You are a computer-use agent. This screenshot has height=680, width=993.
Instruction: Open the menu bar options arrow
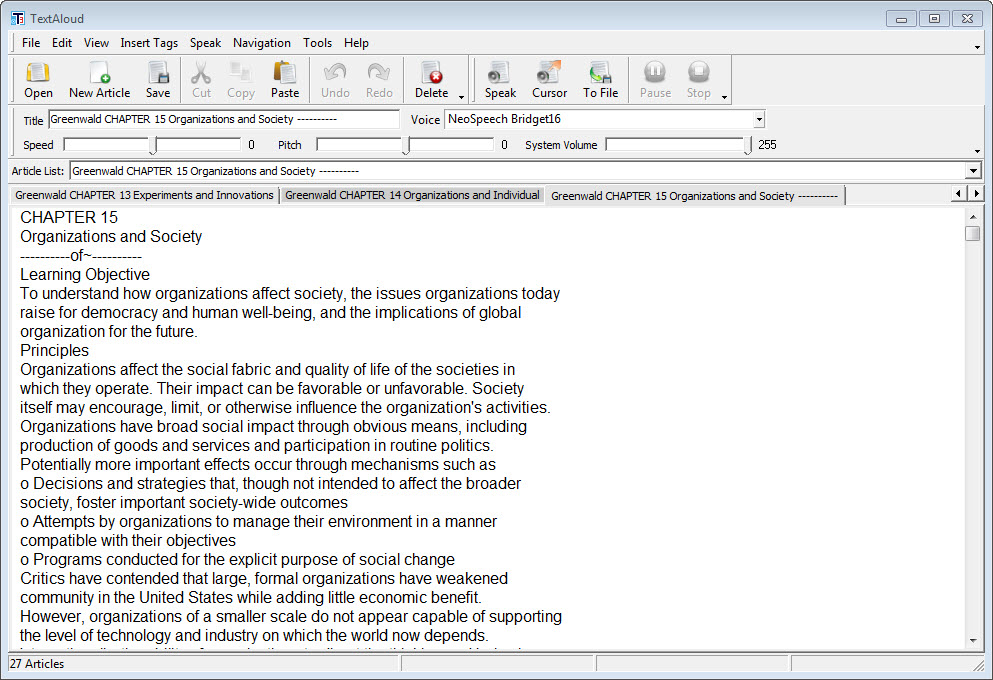(977, 47)
